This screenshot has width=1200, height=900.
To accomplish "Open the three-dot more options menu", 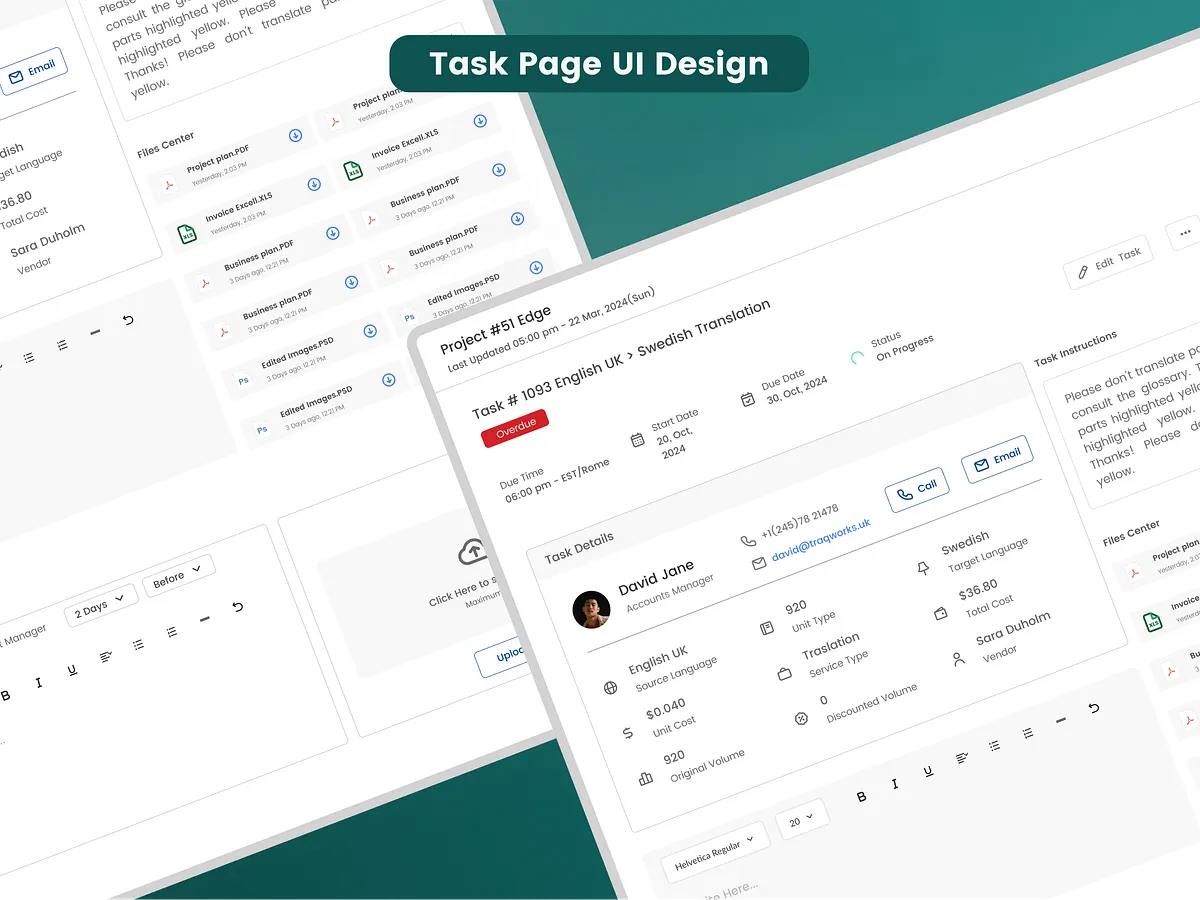I will (1185, 232).
